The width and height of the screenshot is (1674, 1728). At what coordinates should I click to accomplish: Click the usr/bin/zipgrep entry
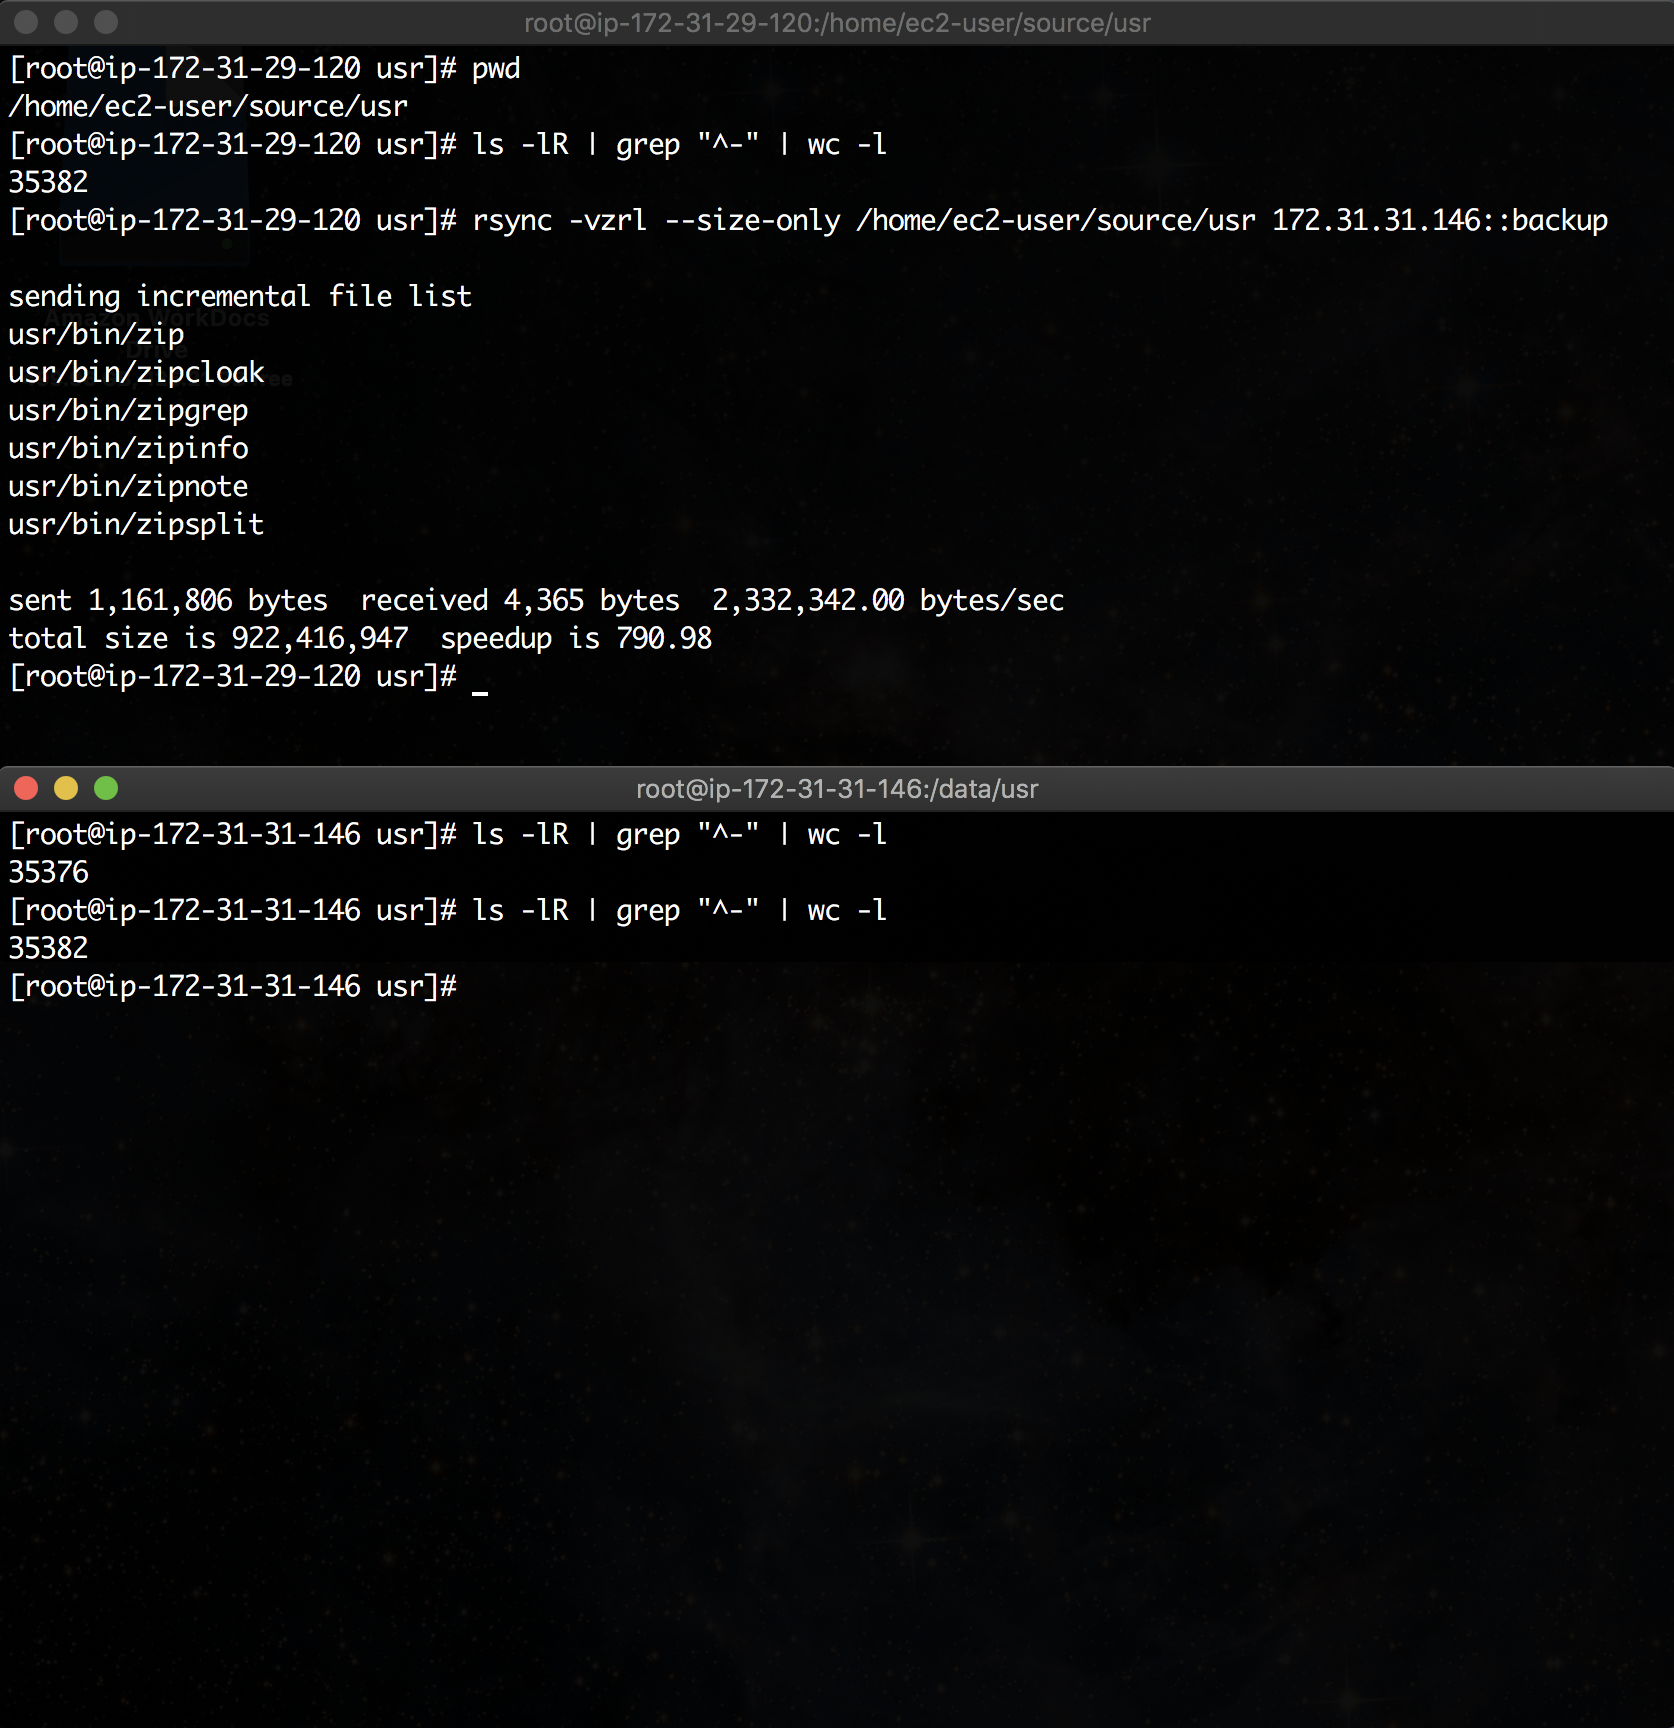128,411
